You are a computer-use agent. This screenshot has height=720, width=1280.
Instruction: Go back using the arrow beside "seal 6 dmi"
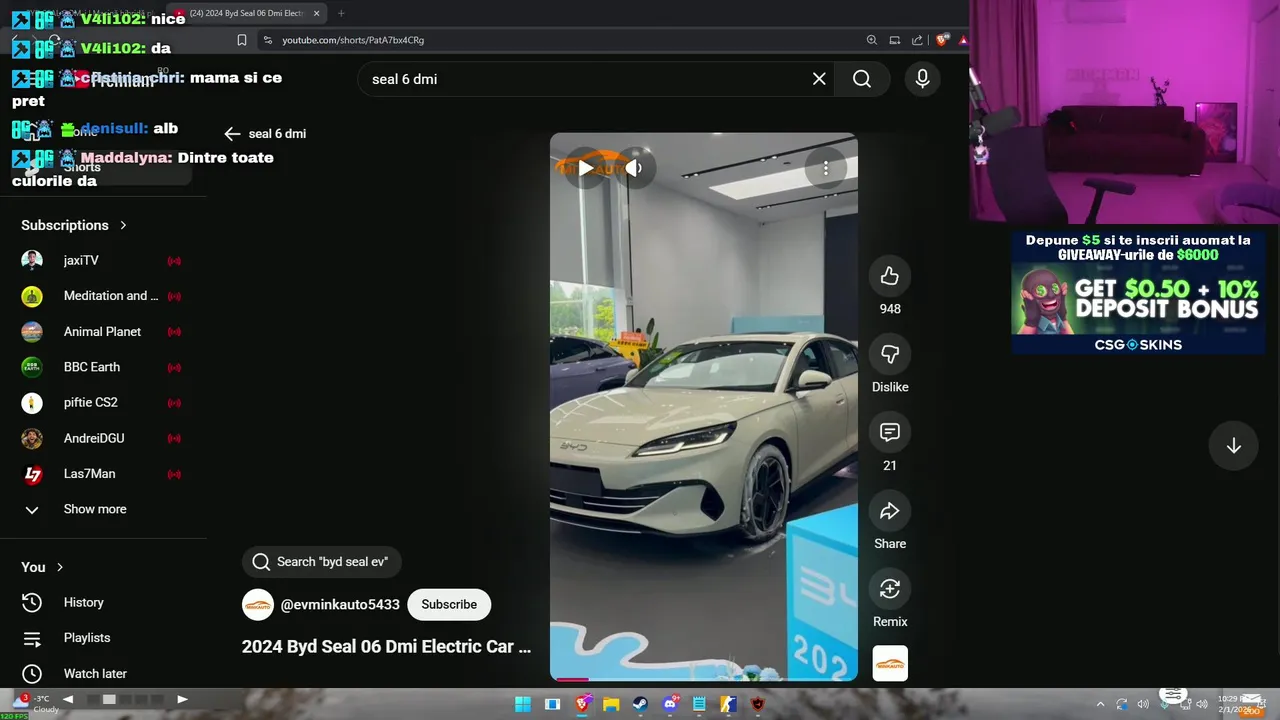point(232,134)
